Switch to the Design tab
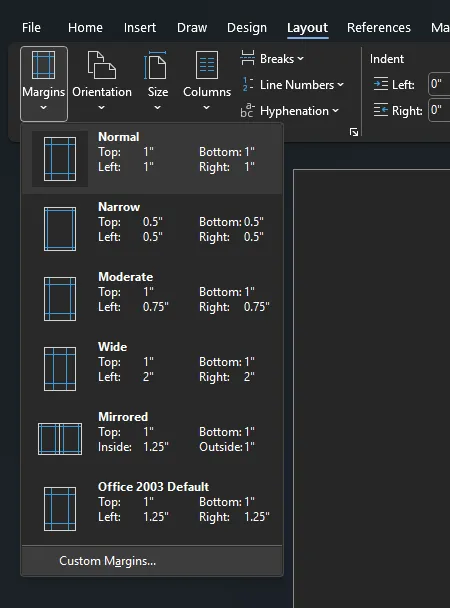The height and width of the screenshot is (608, 450). pyautogui.click(x=247, y=28)
